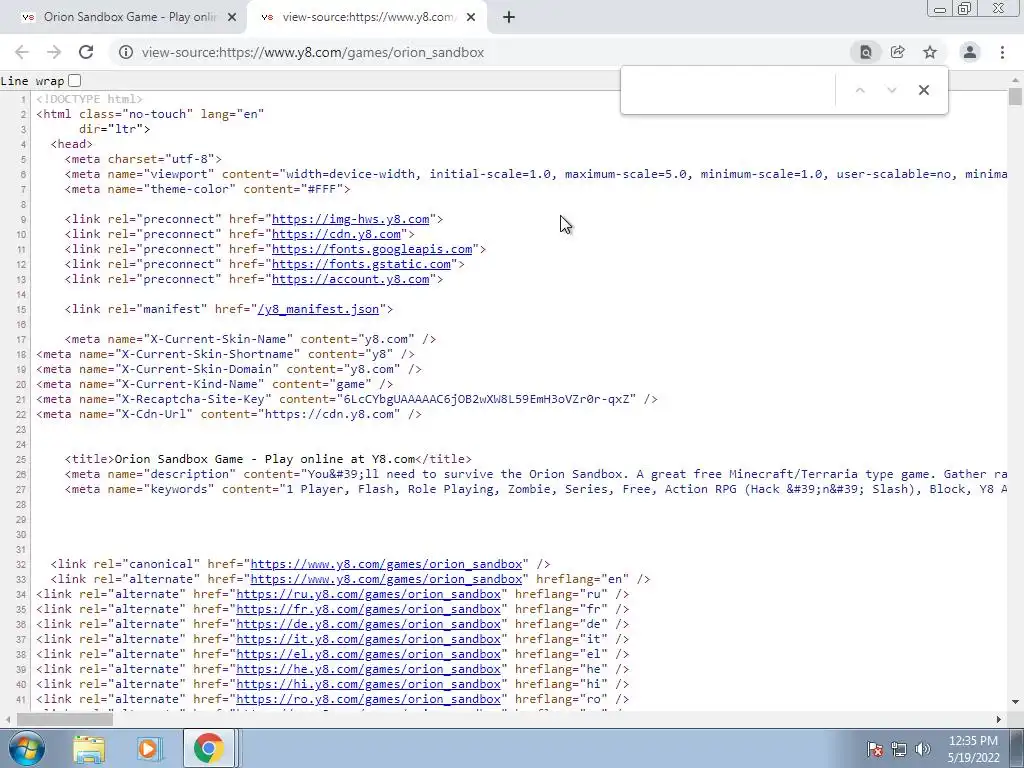Select the view-source y8.com tab

[x=366, y=18]
